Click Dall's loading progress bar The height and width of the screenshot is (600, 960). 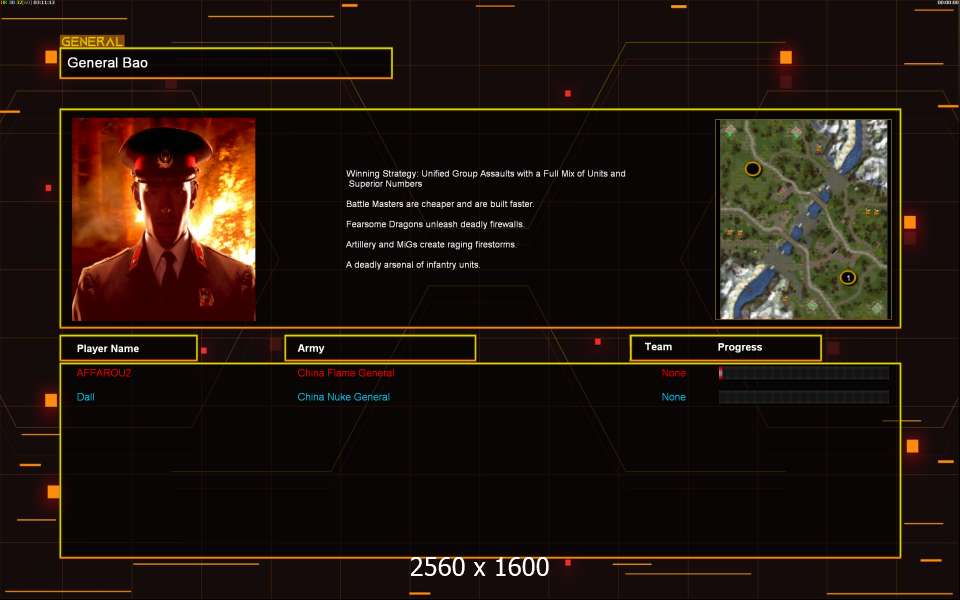point(803,397)
